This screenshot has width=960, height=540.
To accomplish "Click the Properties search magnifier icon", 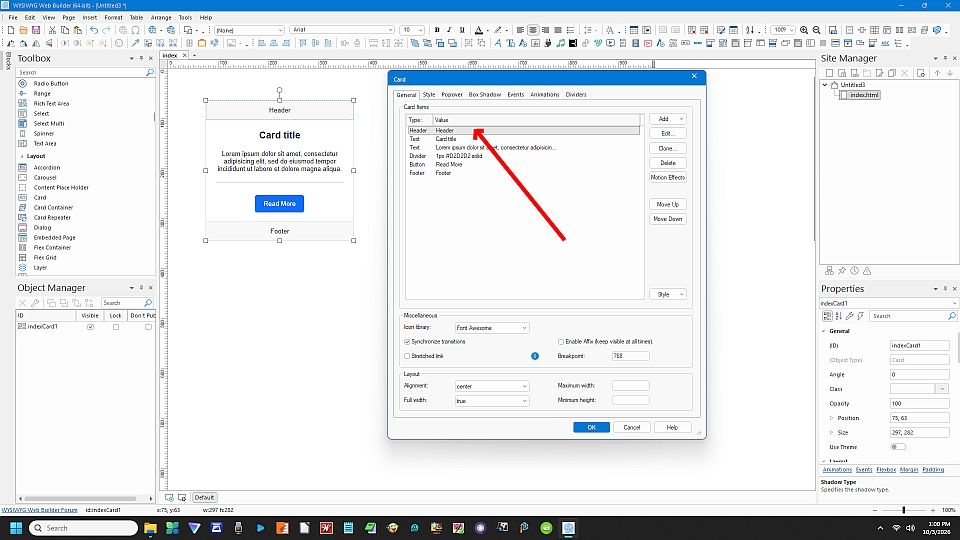I will [951, 316].
